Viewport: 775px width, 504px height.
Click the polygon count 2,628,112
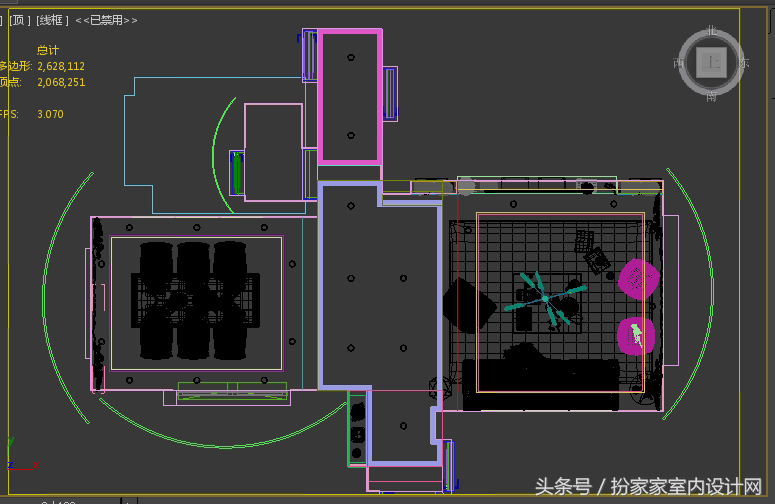[61, 66]
